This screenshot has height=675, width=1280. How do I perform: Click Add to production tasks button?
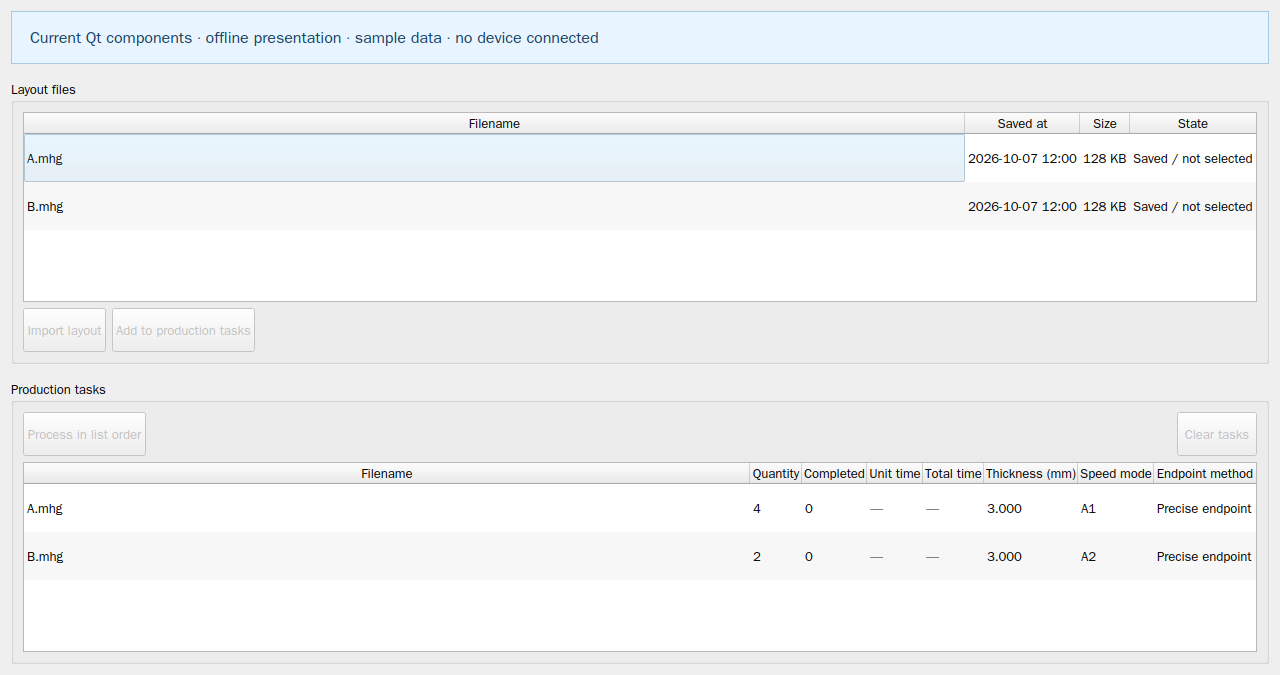[183, 330]
